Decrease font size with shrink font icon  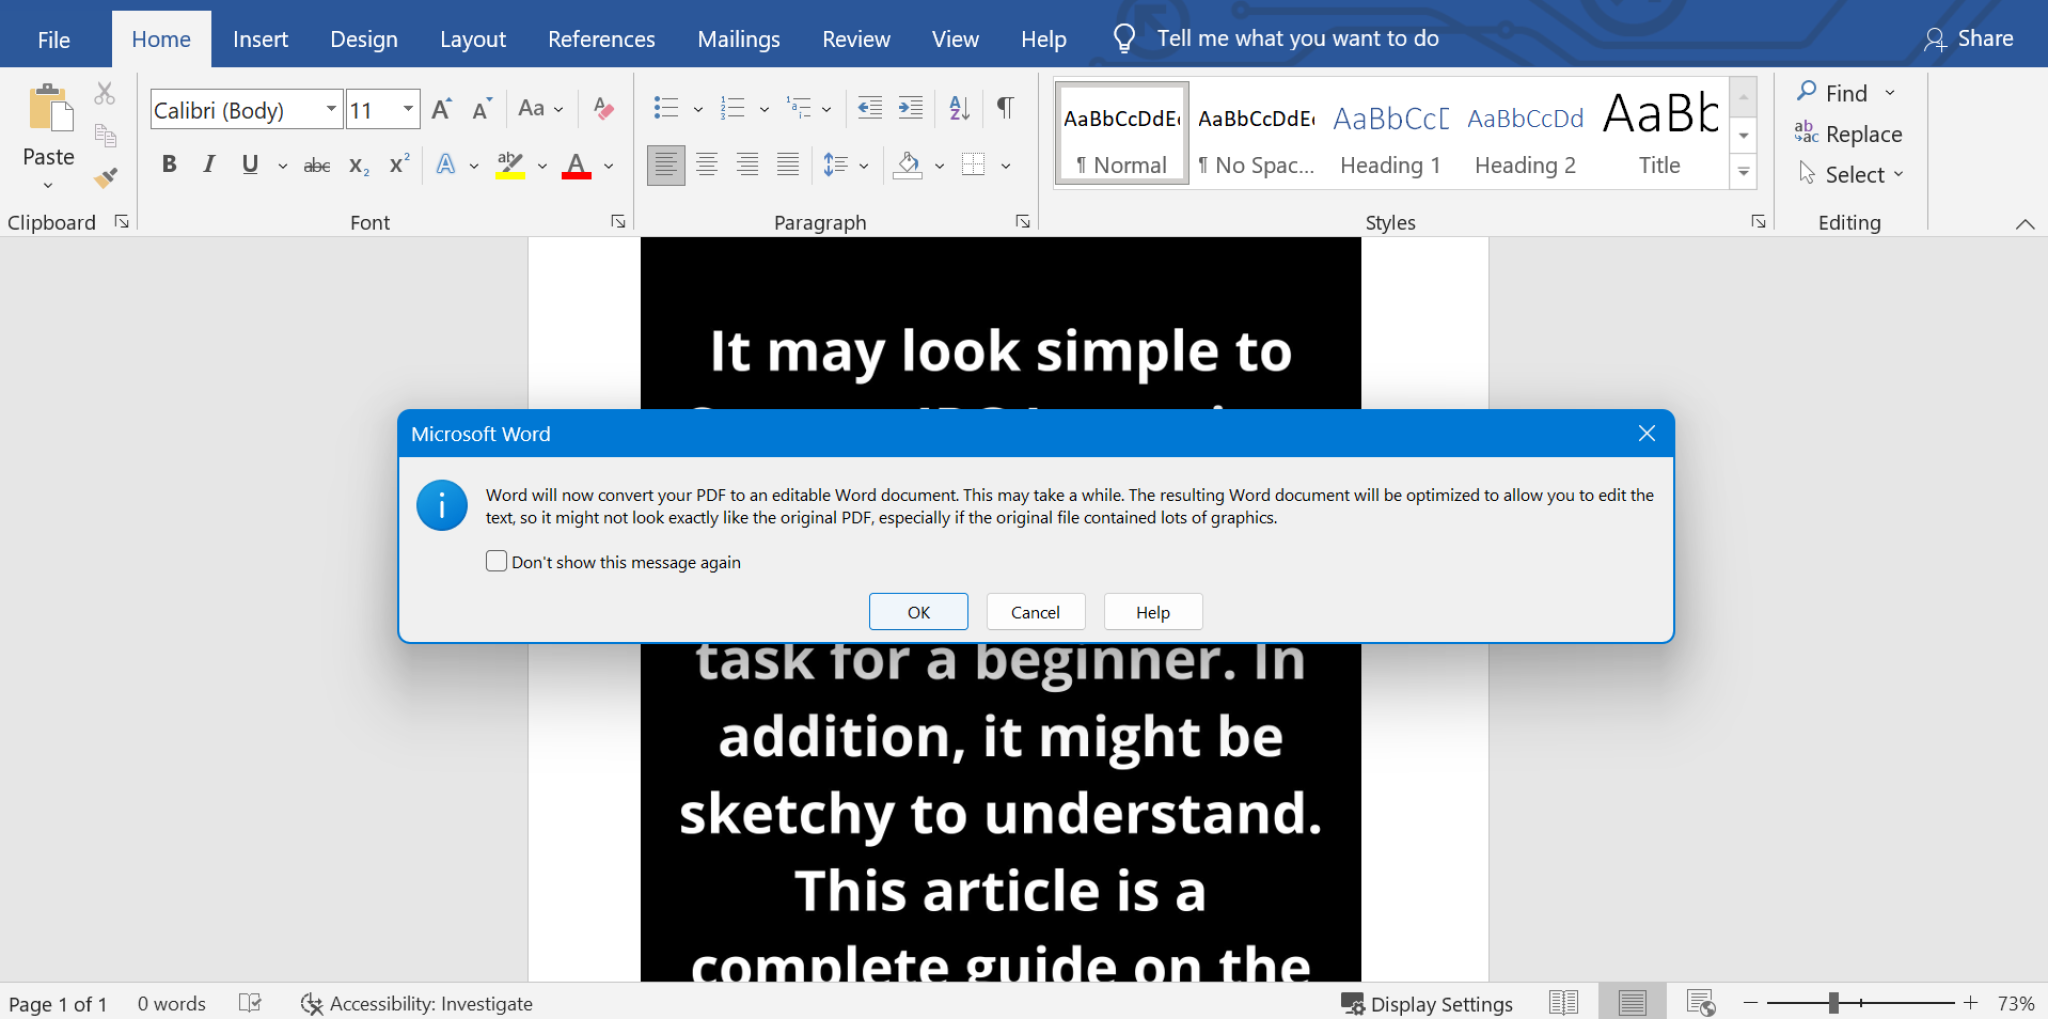pos(482,109)
